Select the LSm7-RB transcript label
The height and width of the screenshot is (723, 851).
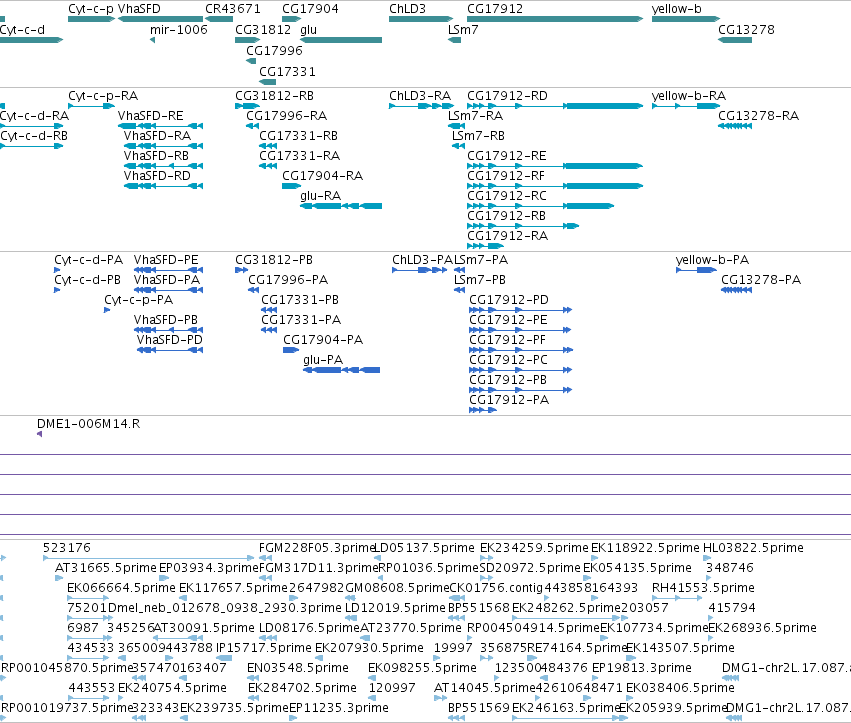478,136
